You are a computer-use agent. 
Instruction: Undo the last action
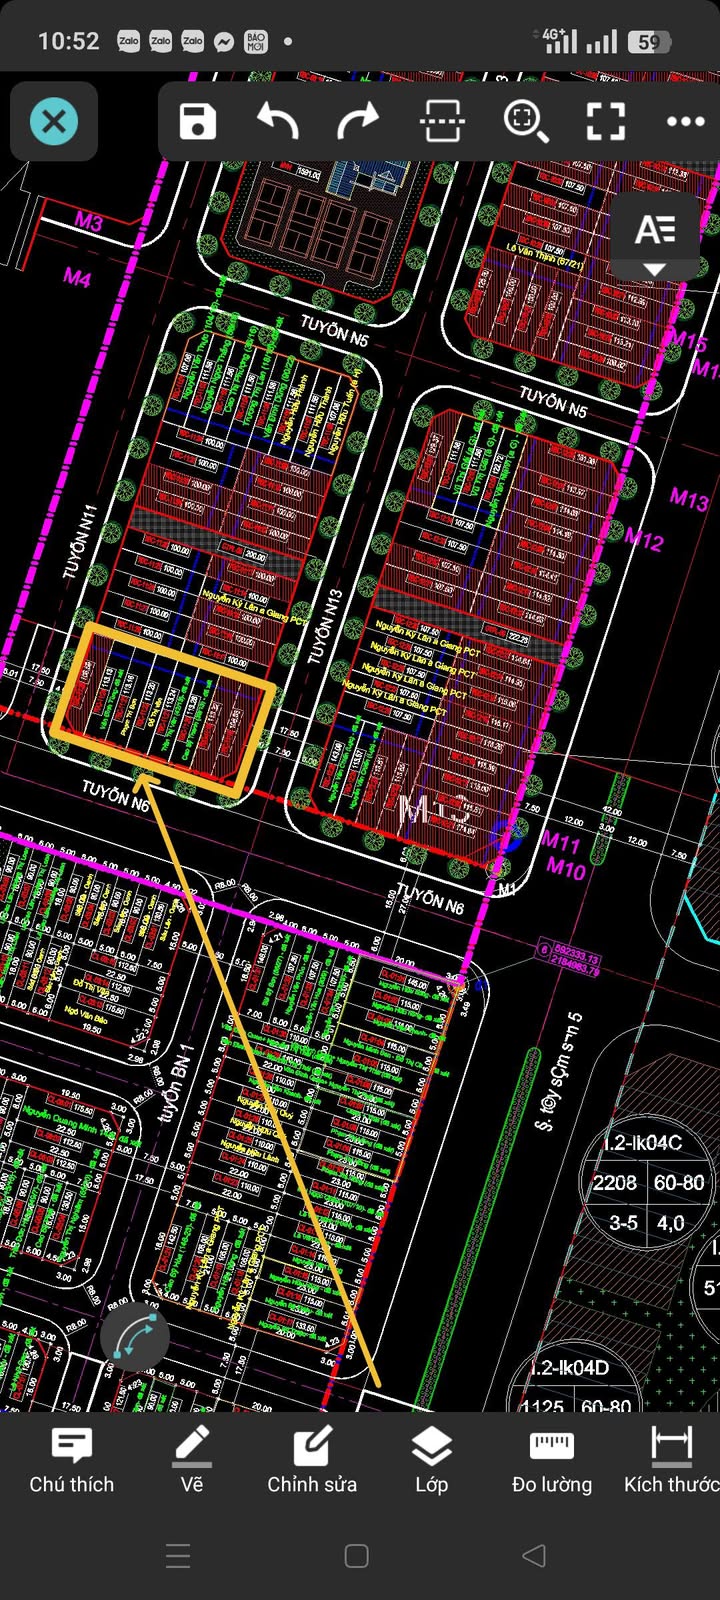pos(278,122)
